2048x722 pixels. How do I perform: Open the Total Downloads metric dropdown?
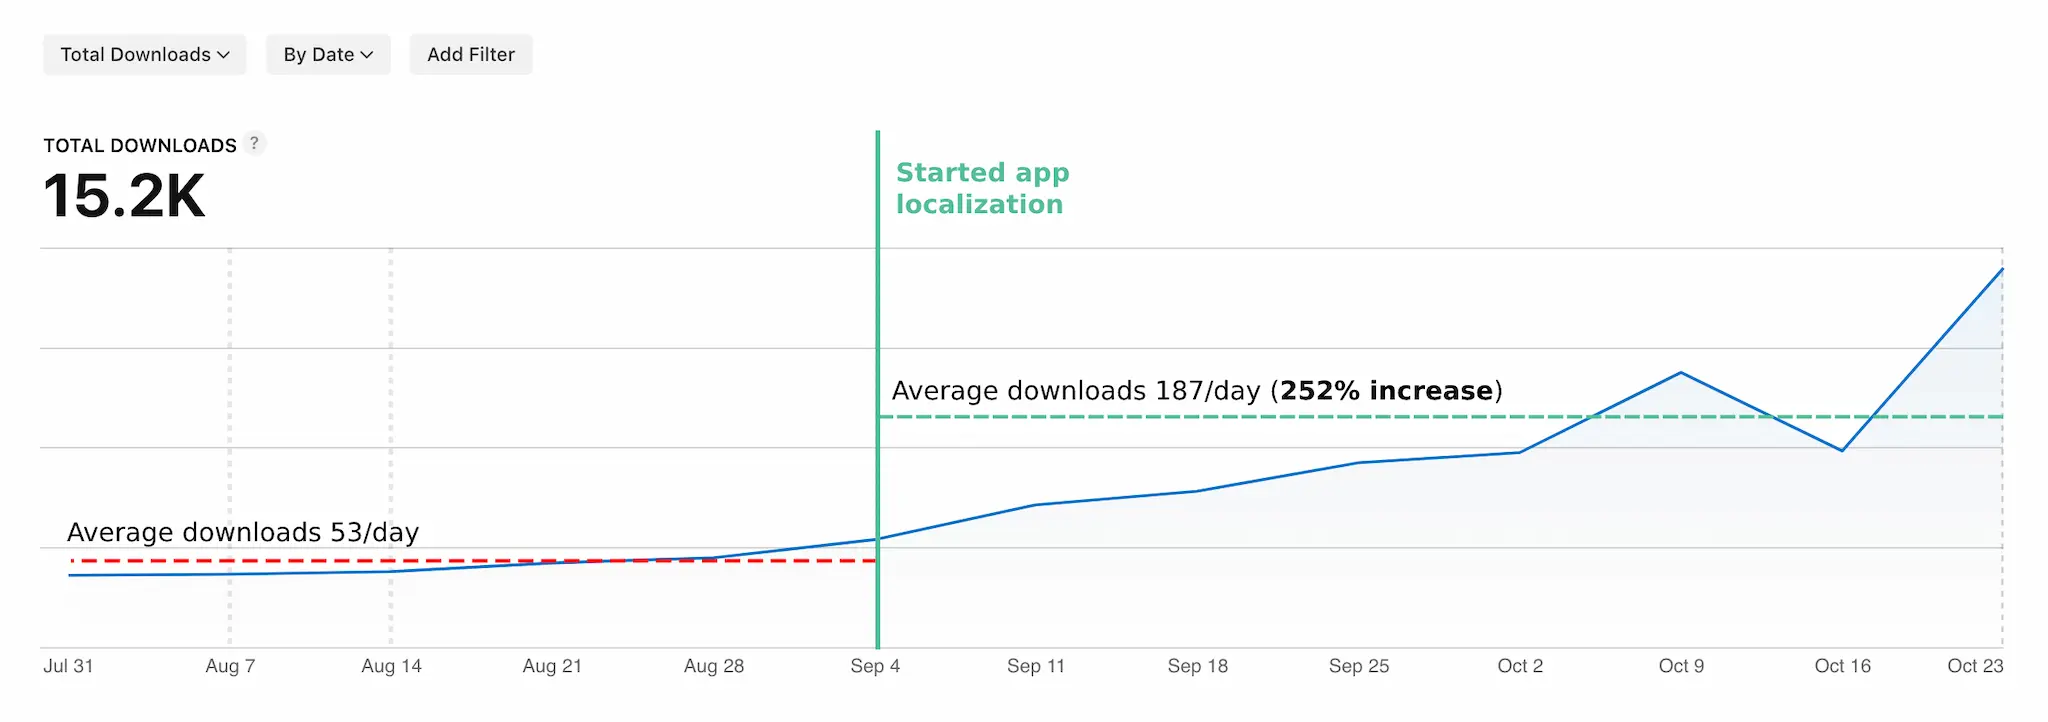(144, 54)
